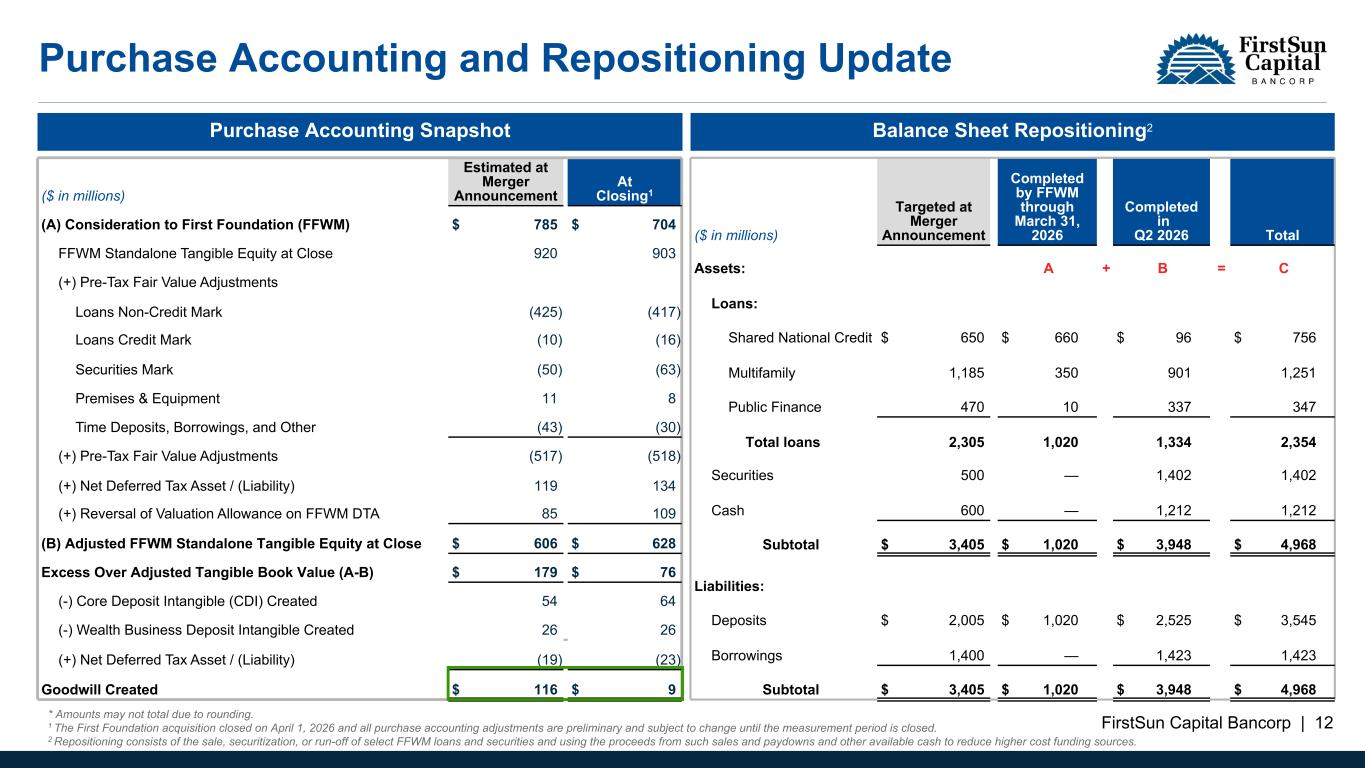Select the 'Borrowings' row label

747,655
